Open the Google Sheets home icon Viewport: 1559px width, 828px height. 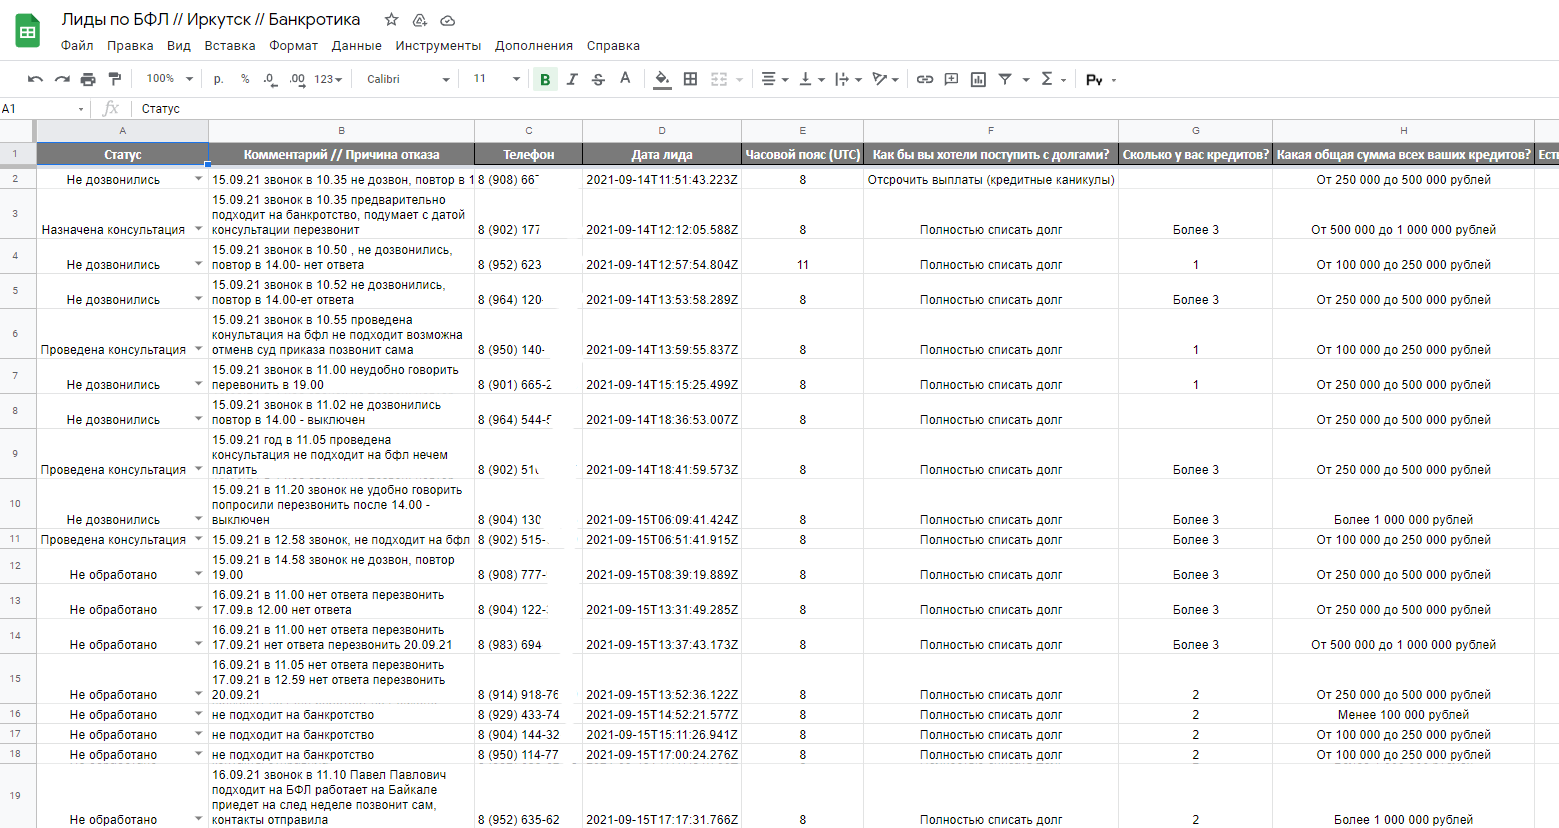28,31
